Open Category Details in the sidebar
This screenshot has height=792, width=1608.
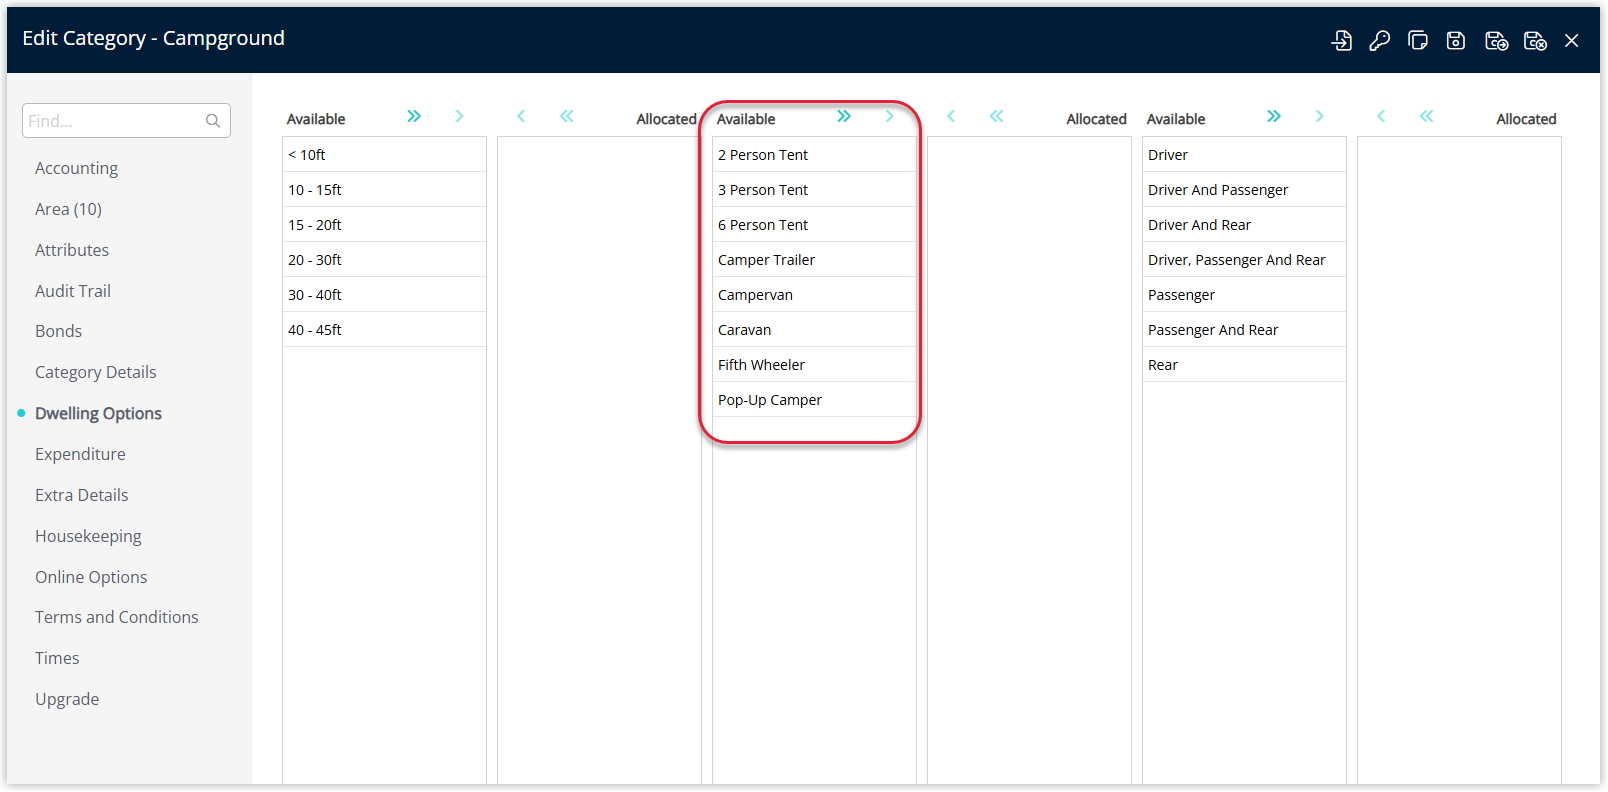(x=95, y=372)
